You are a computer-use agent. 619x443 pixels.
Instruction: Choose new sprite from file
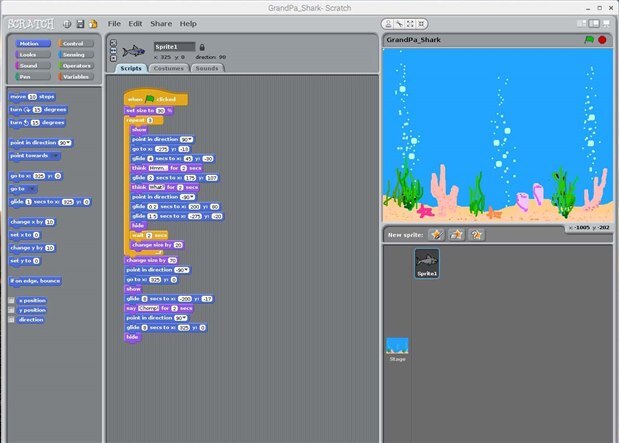tap(456, 235)
